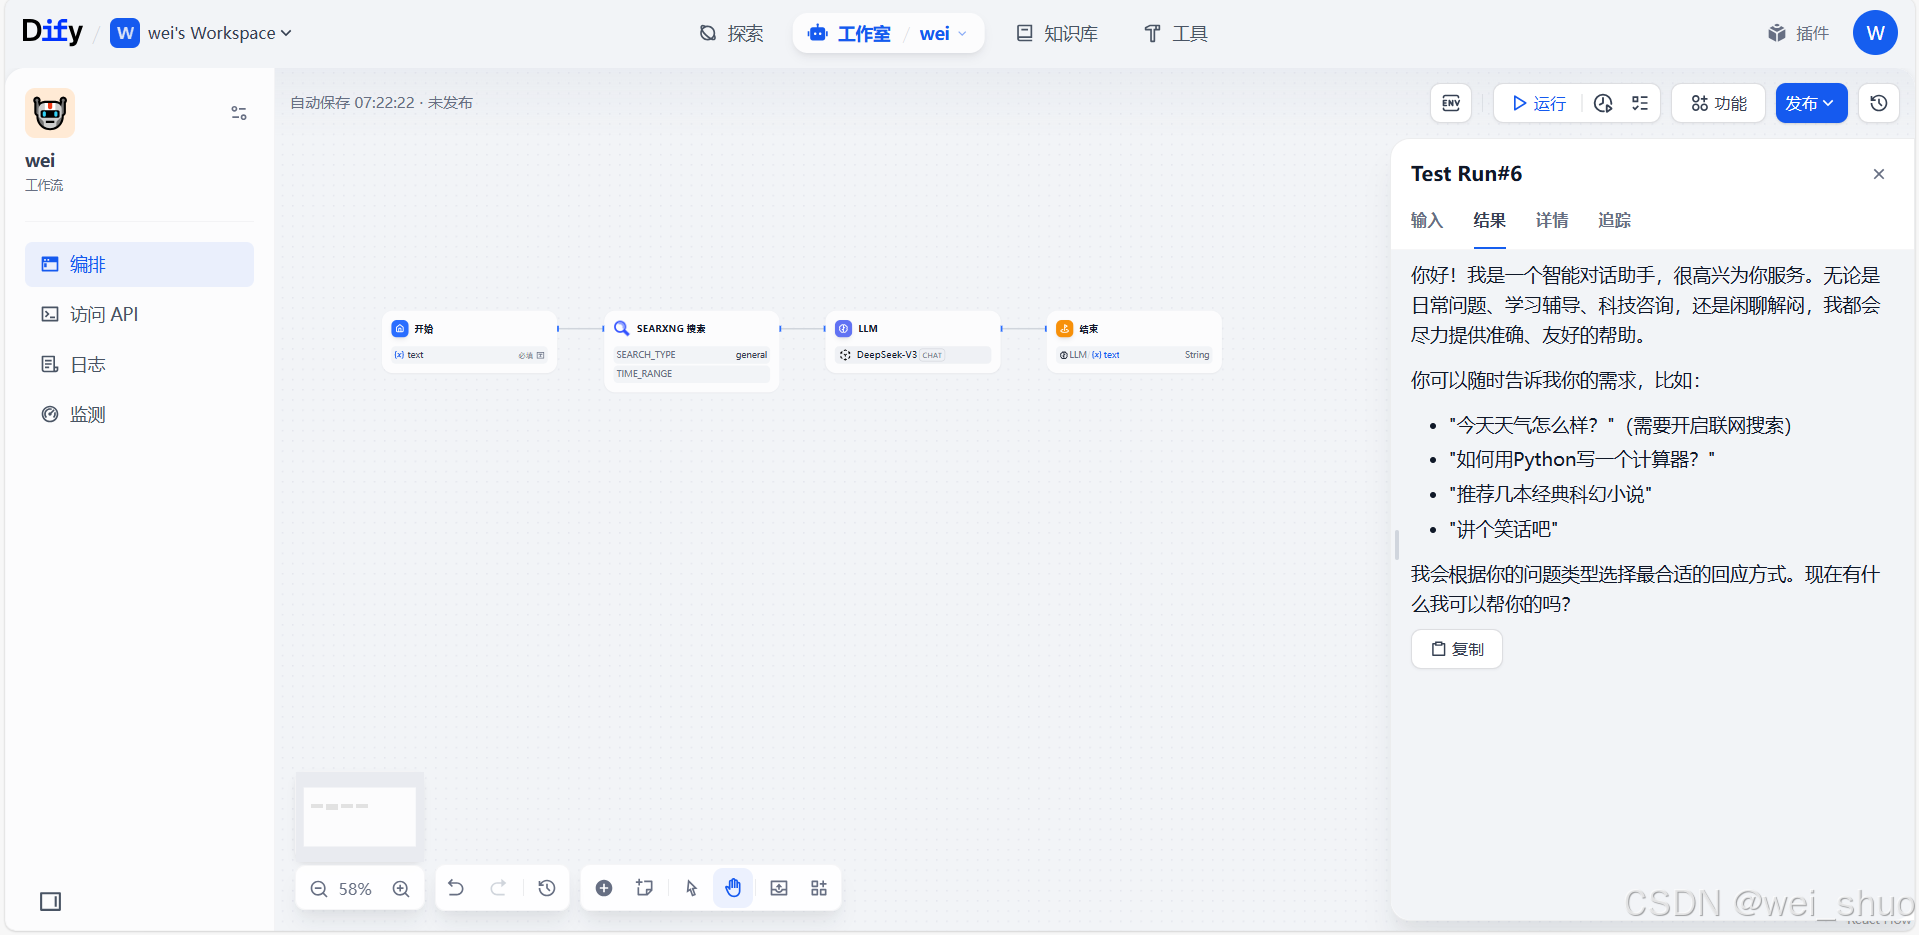1919x935 pixels.
Task: Open app settings sliders icon
Action: [x=239, y=113]
